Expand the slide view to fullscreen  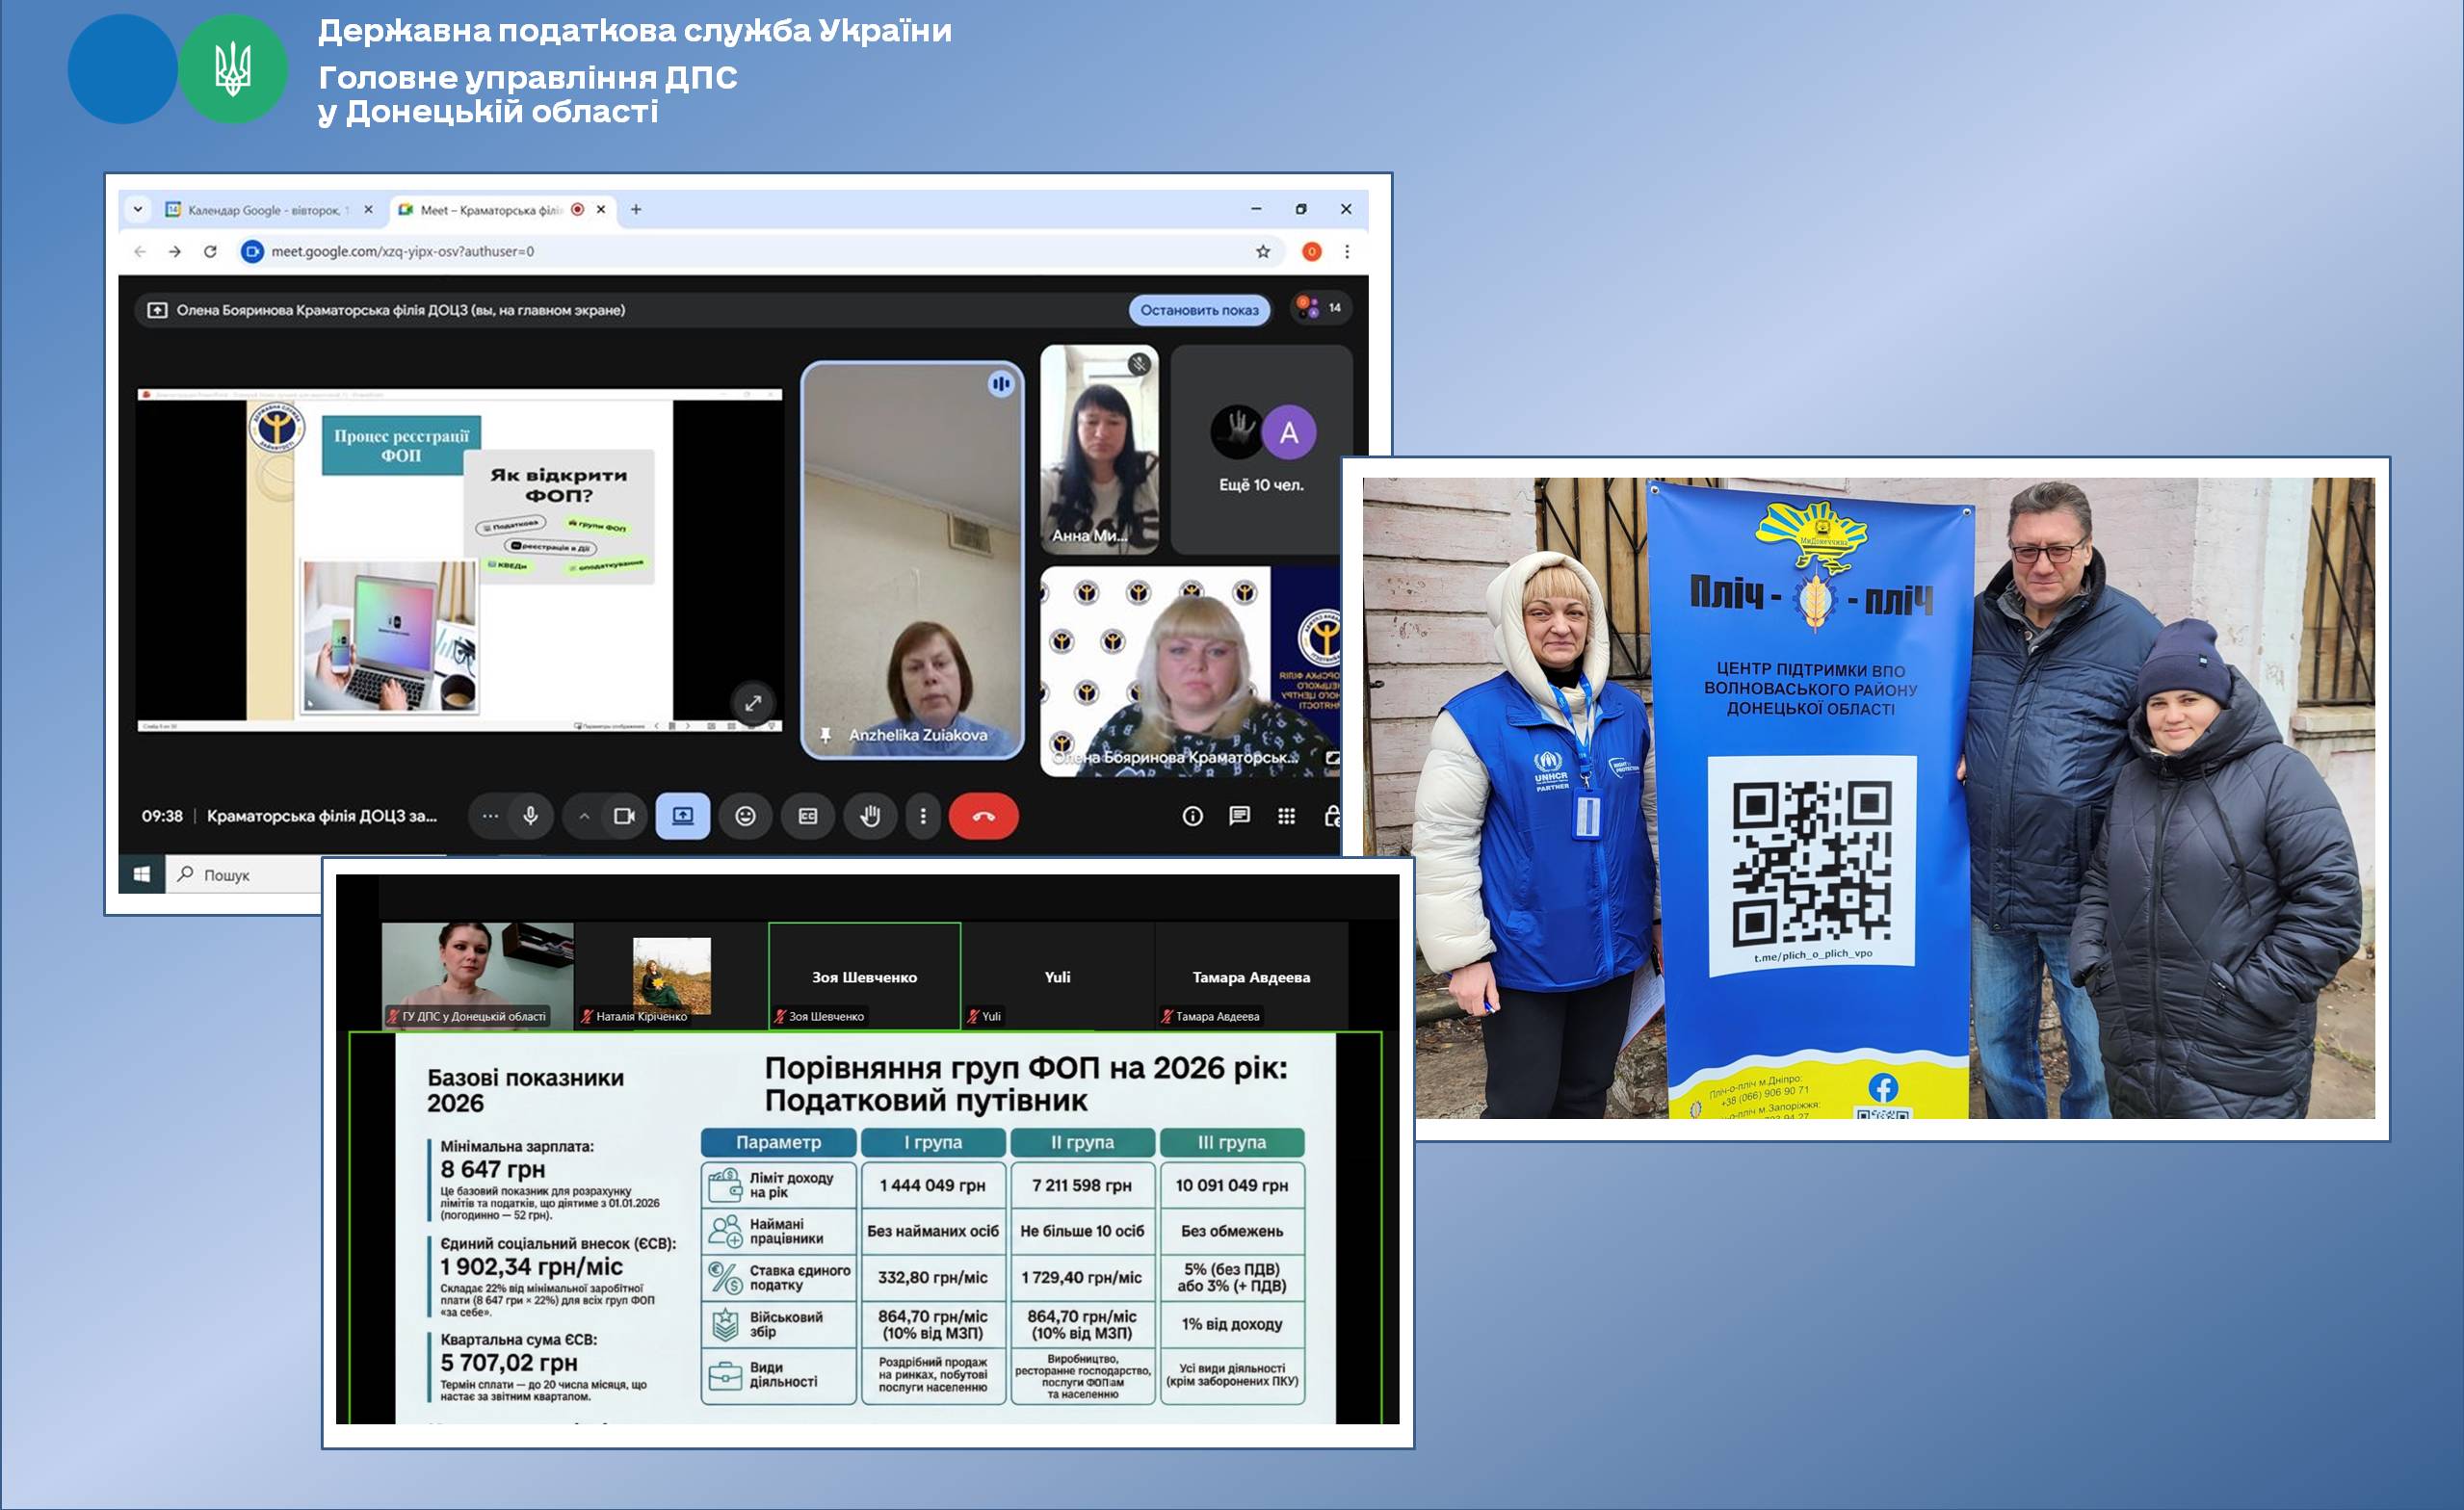click(753, 703)
